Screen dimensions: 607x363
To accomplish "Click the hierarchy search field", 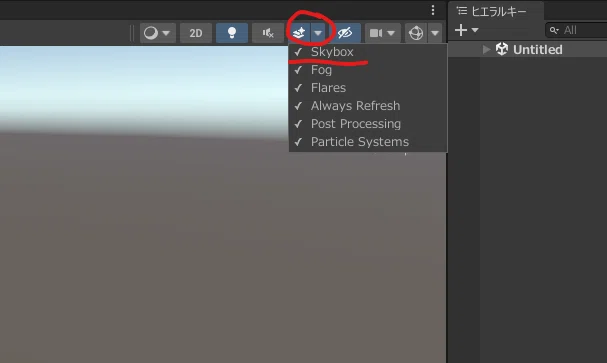I will pyautogui.click(x=576, y=30).
